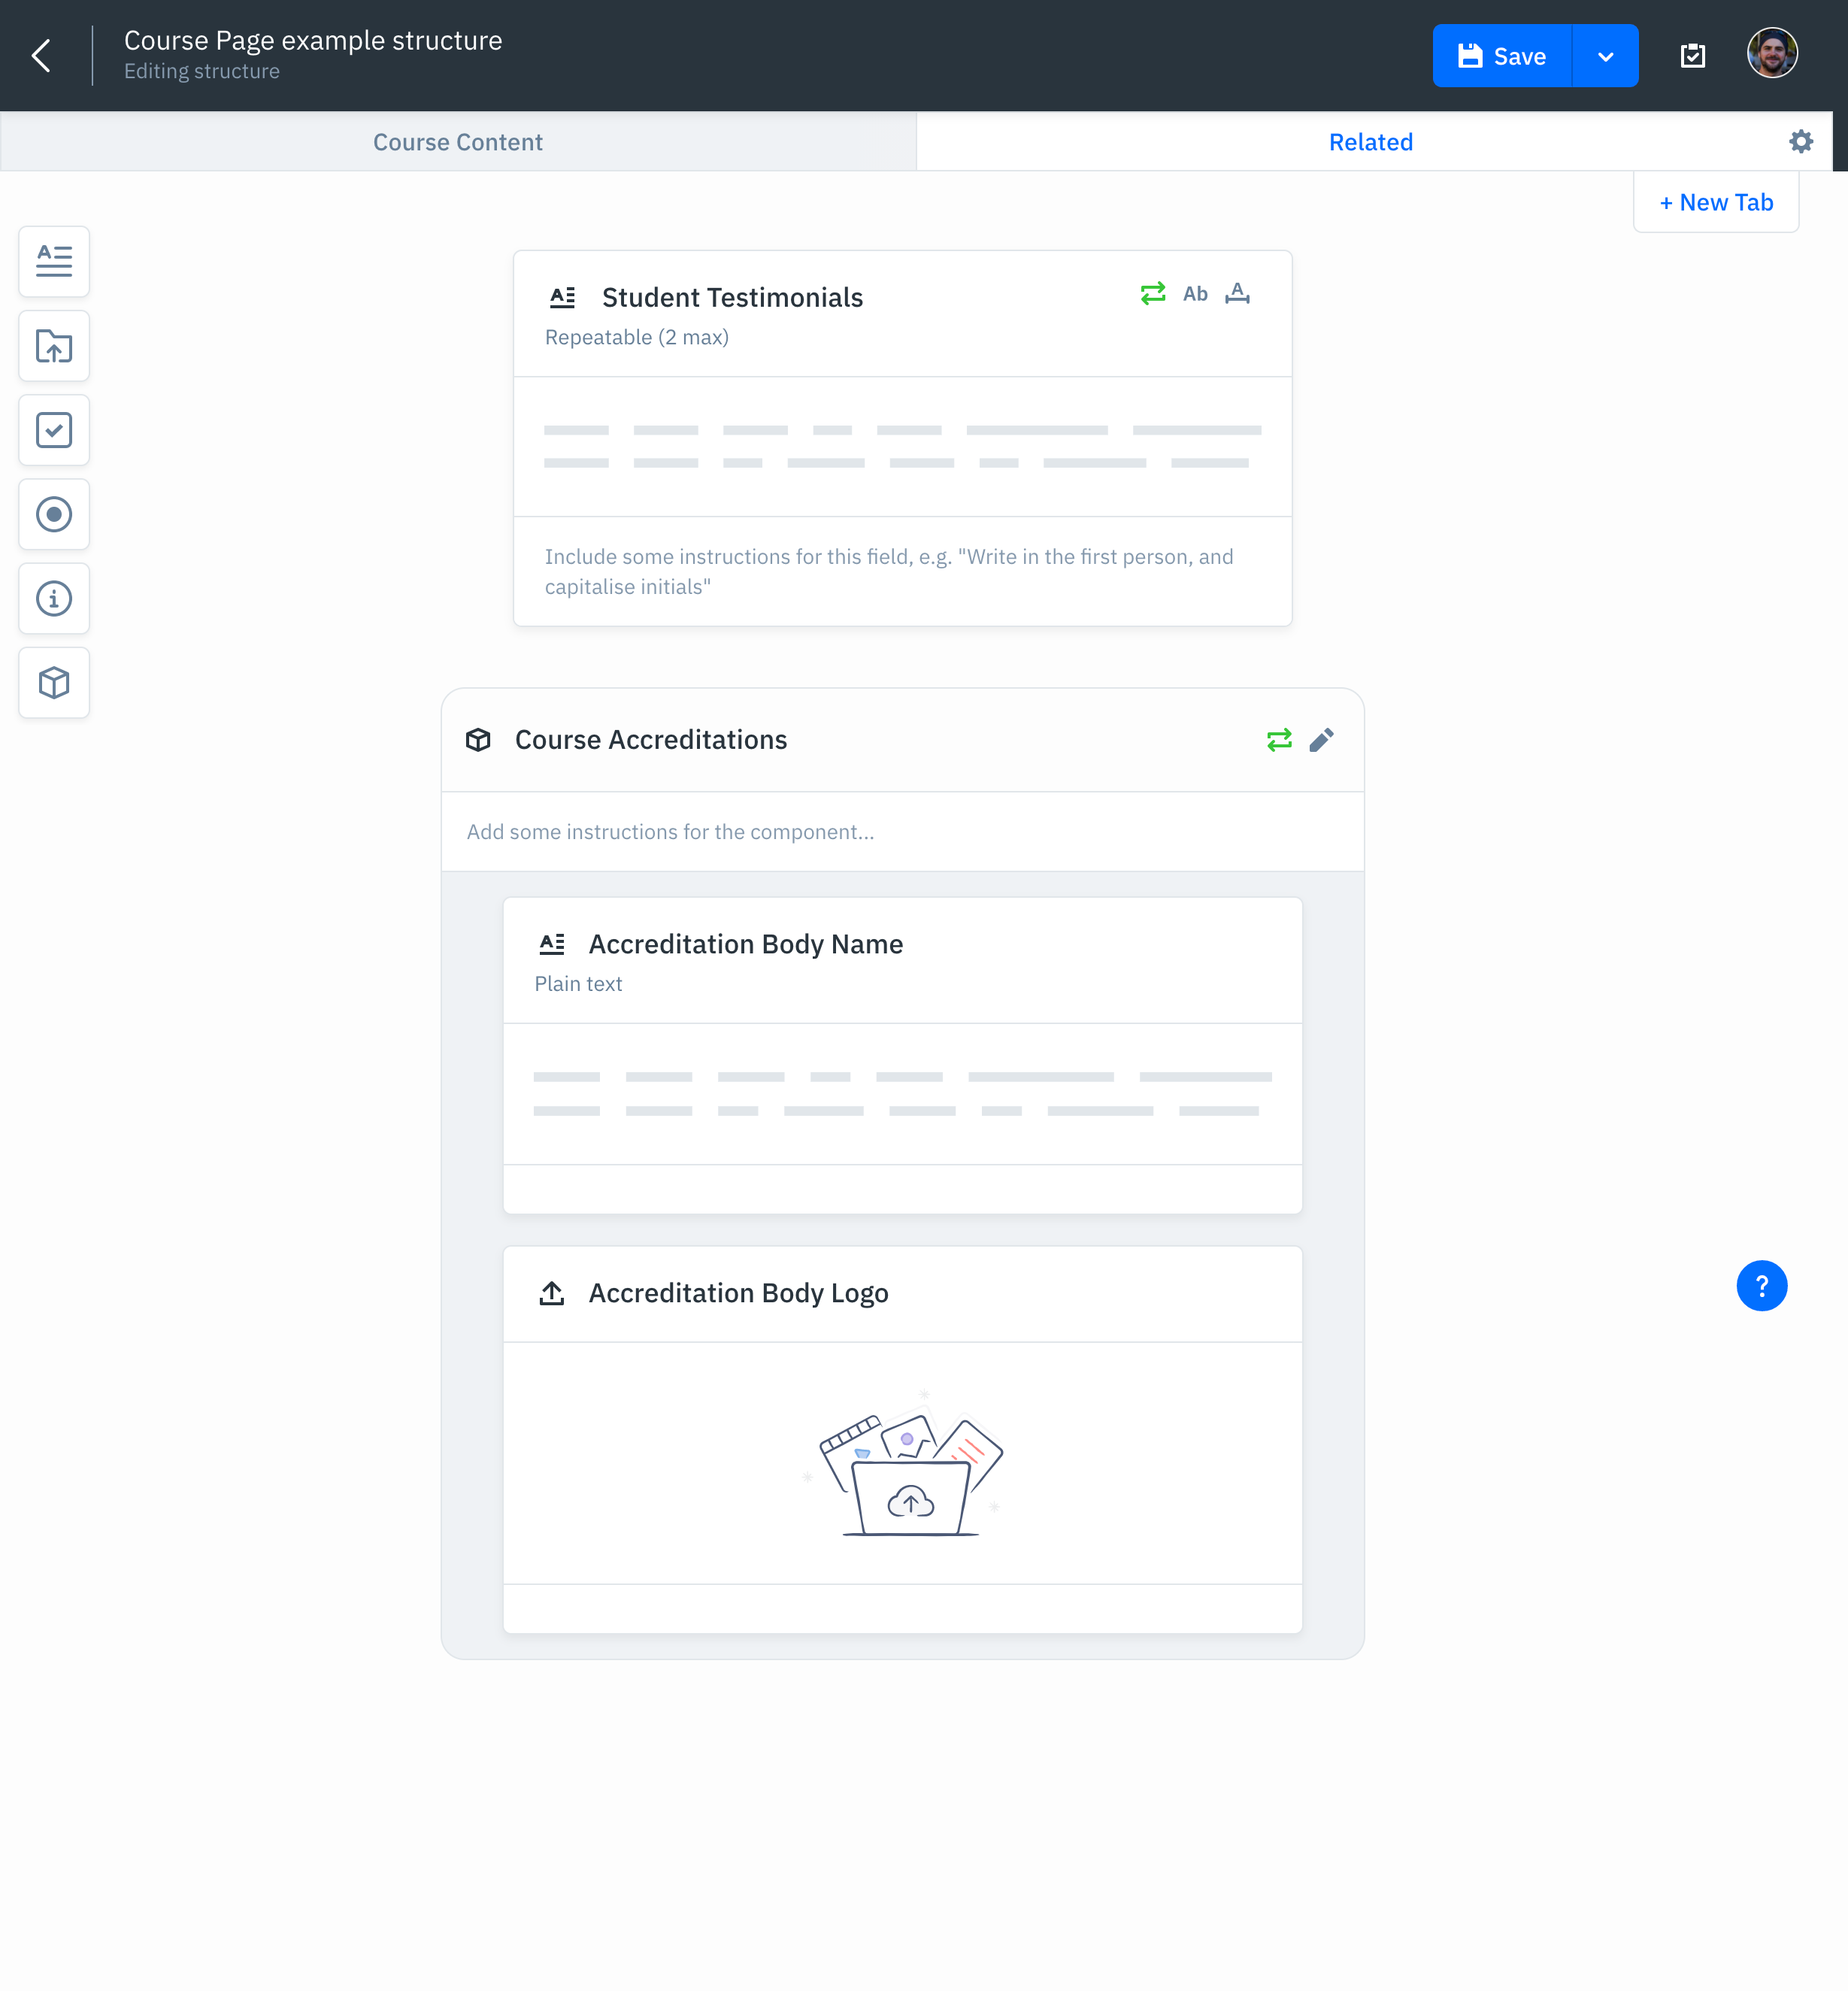Switch to the Course Content tab
The image size is (1848, 1991).
458,142
